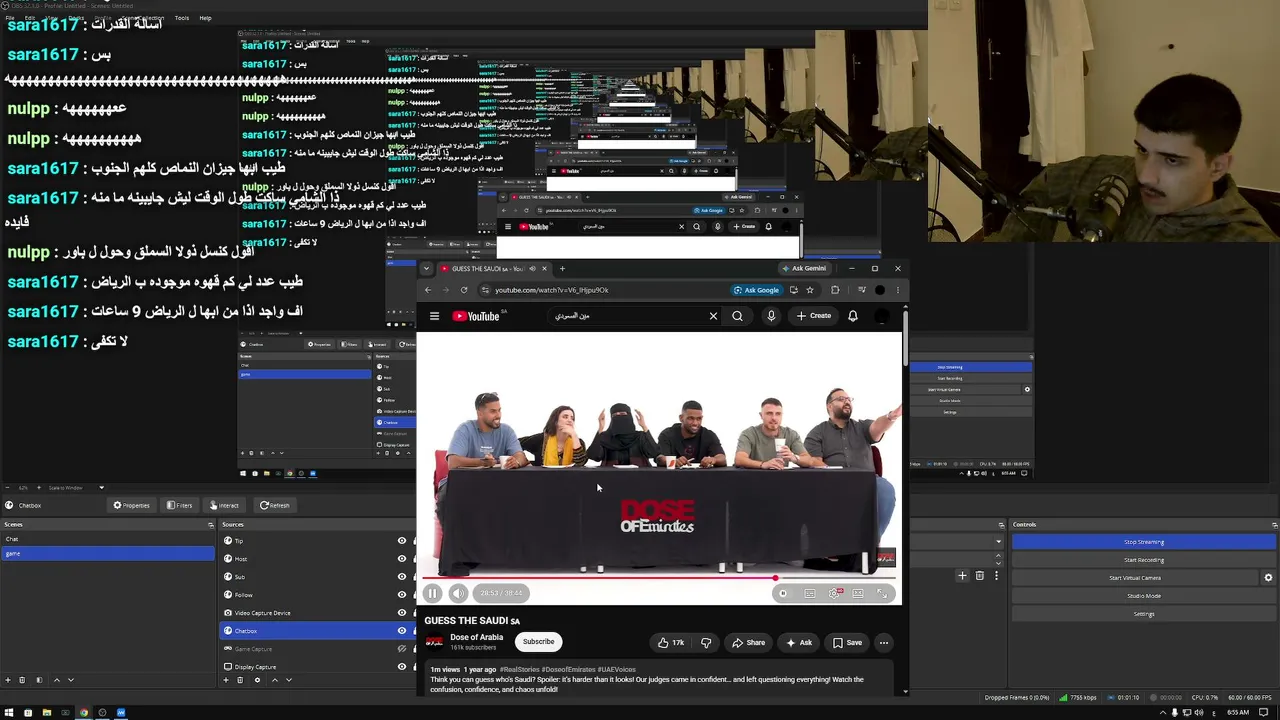Hide the Video Capture Device source

pos(402,613)
